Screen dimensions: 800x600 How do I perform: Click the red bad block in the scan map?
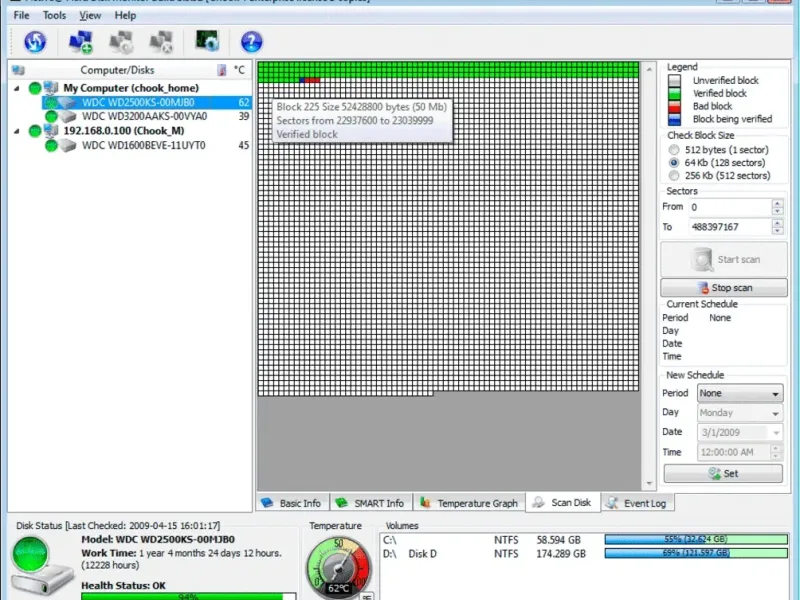312,80
